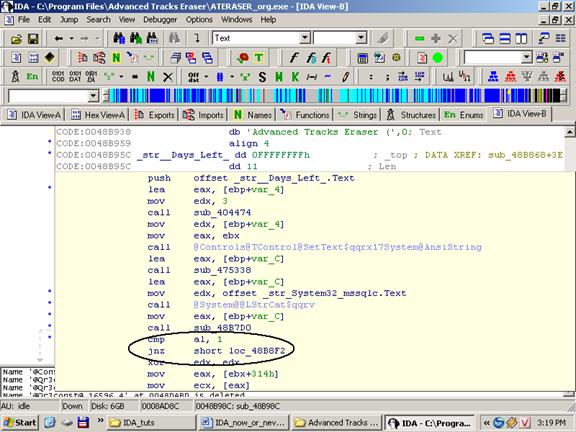Screen dimensions: 576x432
Task: Open the Windows menu
Action: [237, 19]
